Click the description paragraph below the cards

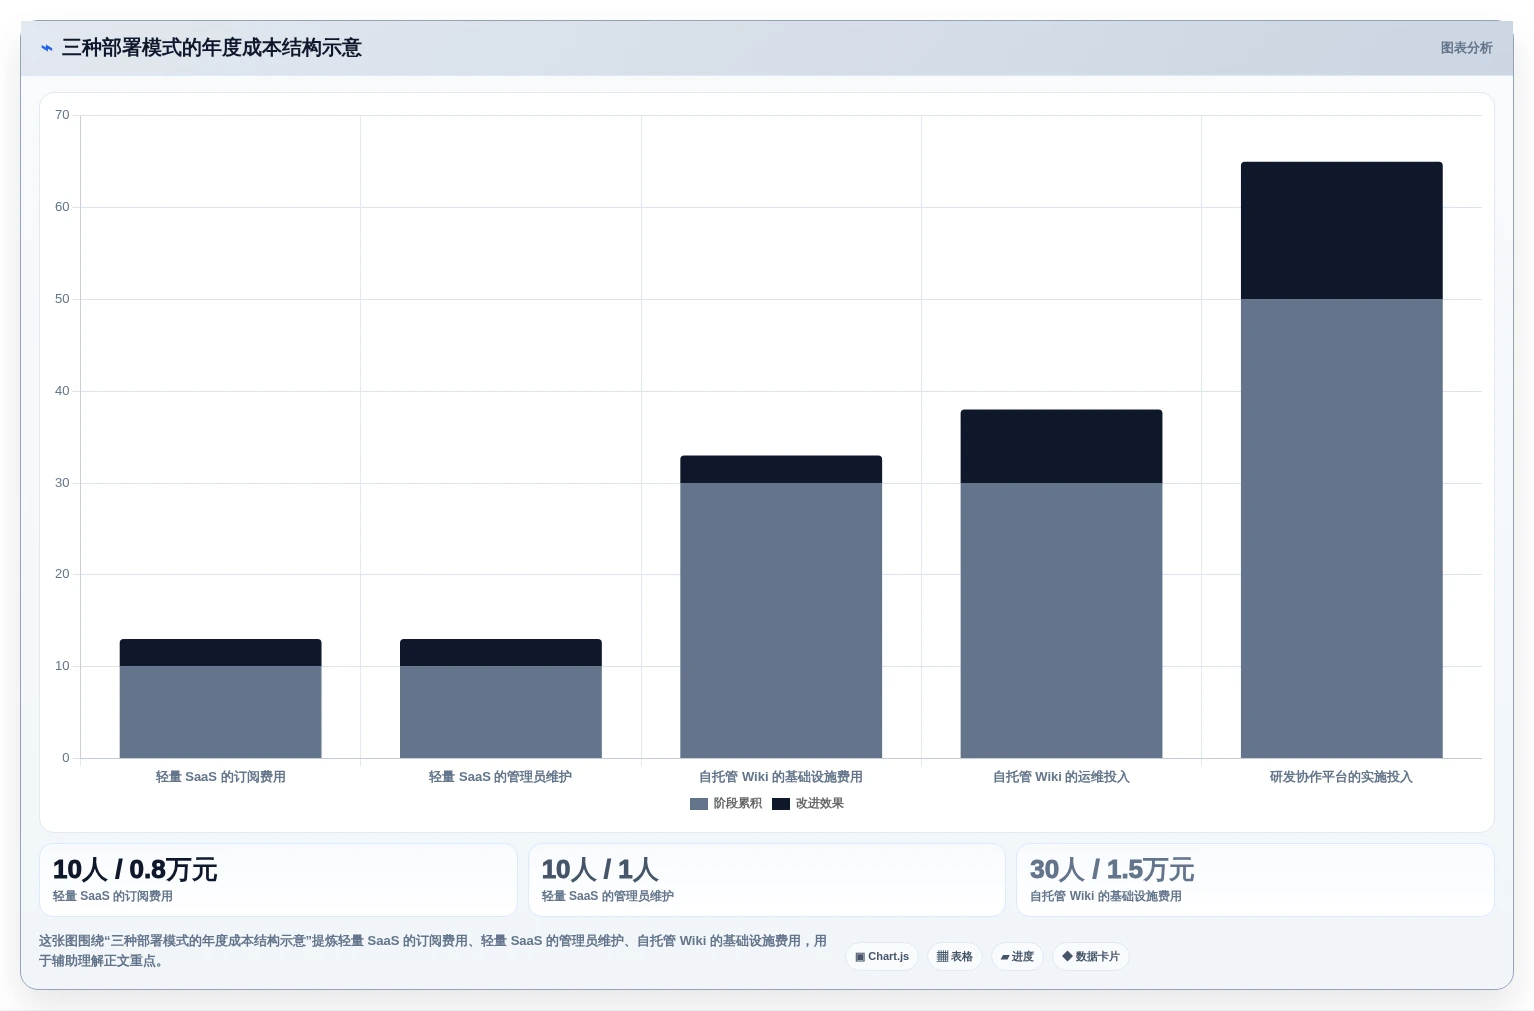(x=433, y=951)
